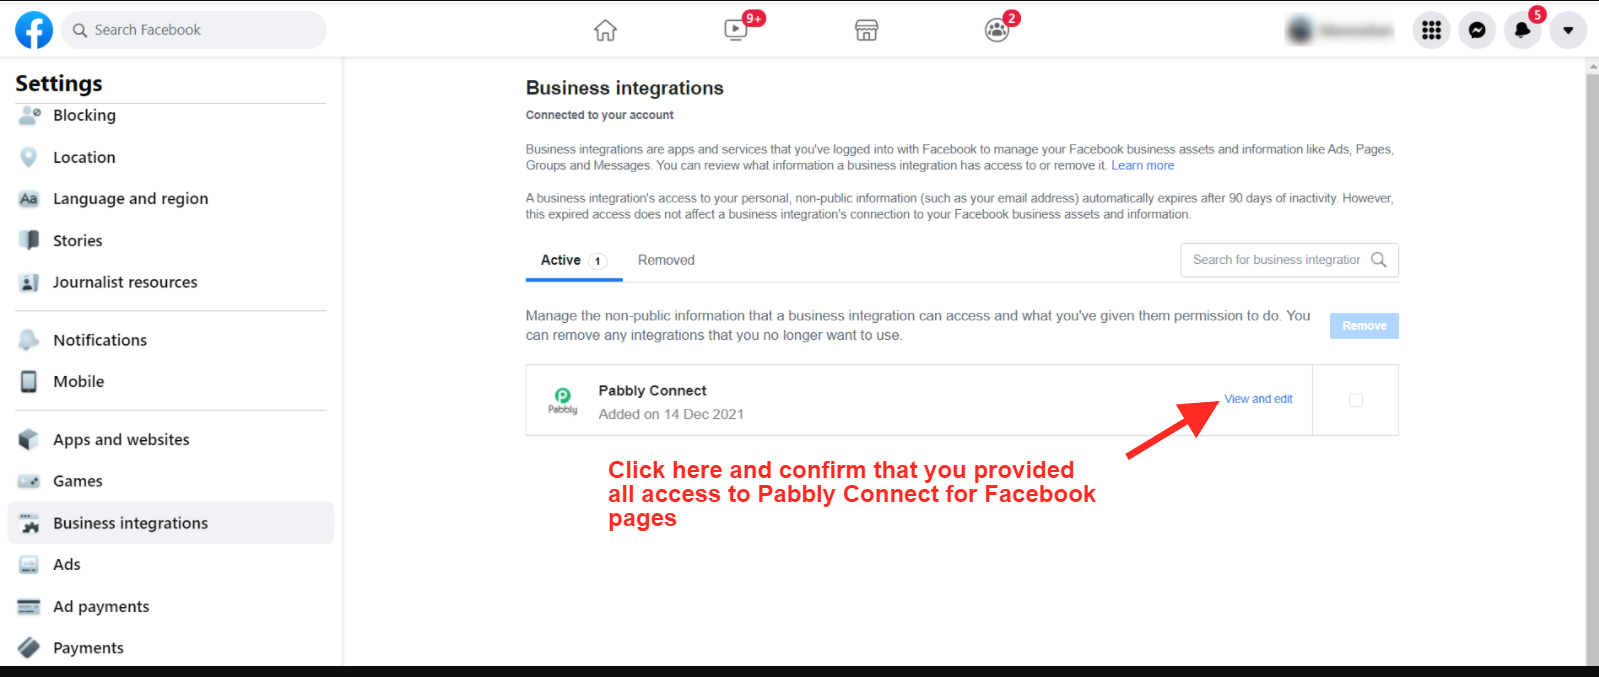
Task: Focus the business integration search box
Action: click(1289, 260)
